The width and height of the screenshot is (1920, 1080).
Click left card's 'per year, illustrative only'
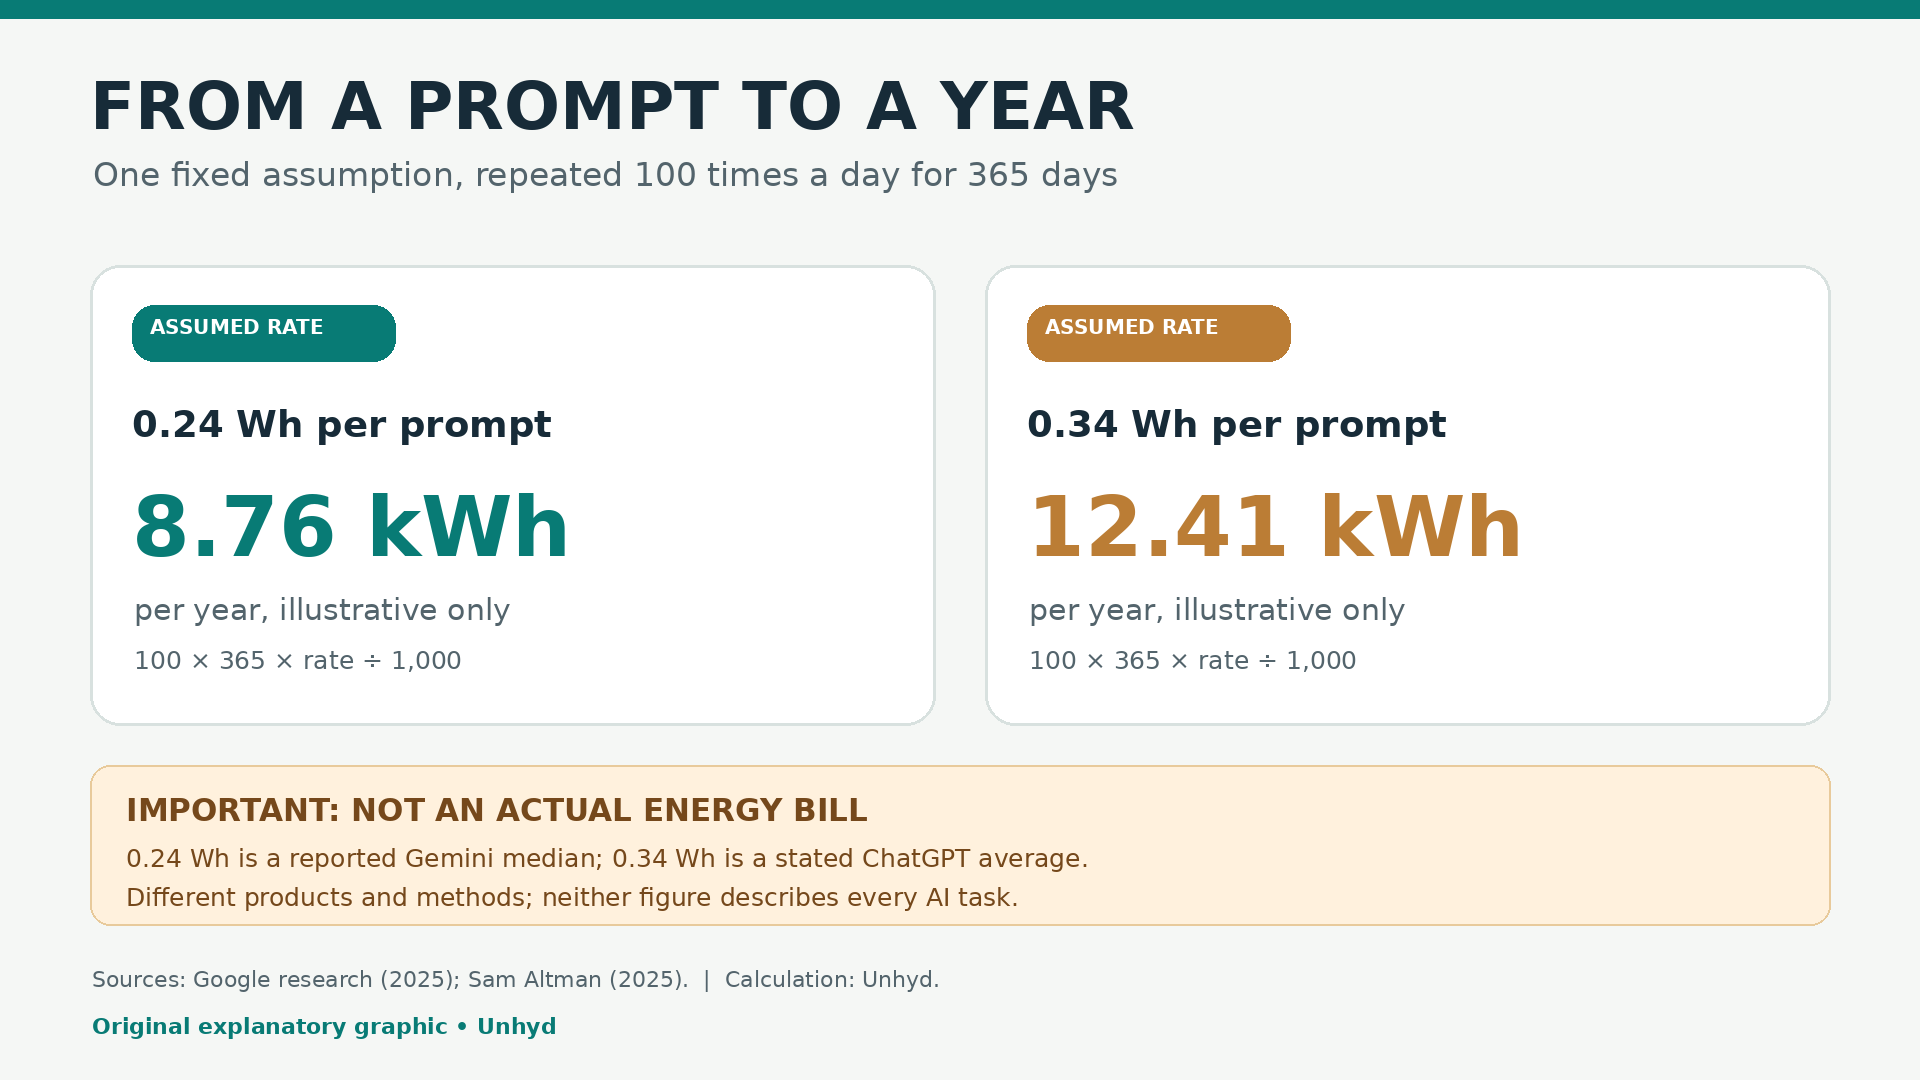click(x=322, y=610)
